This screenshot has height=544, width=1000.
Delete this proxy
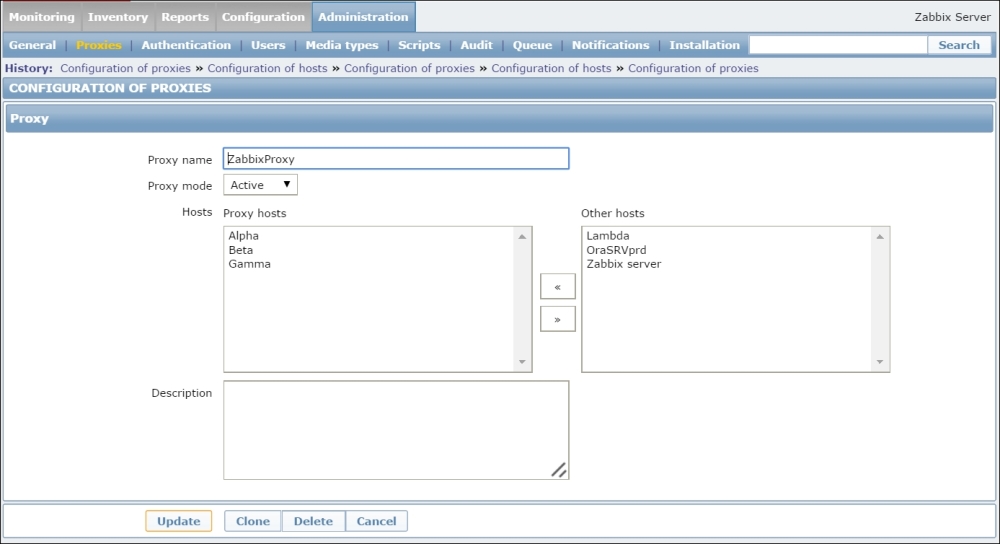(x=313, y=521)
